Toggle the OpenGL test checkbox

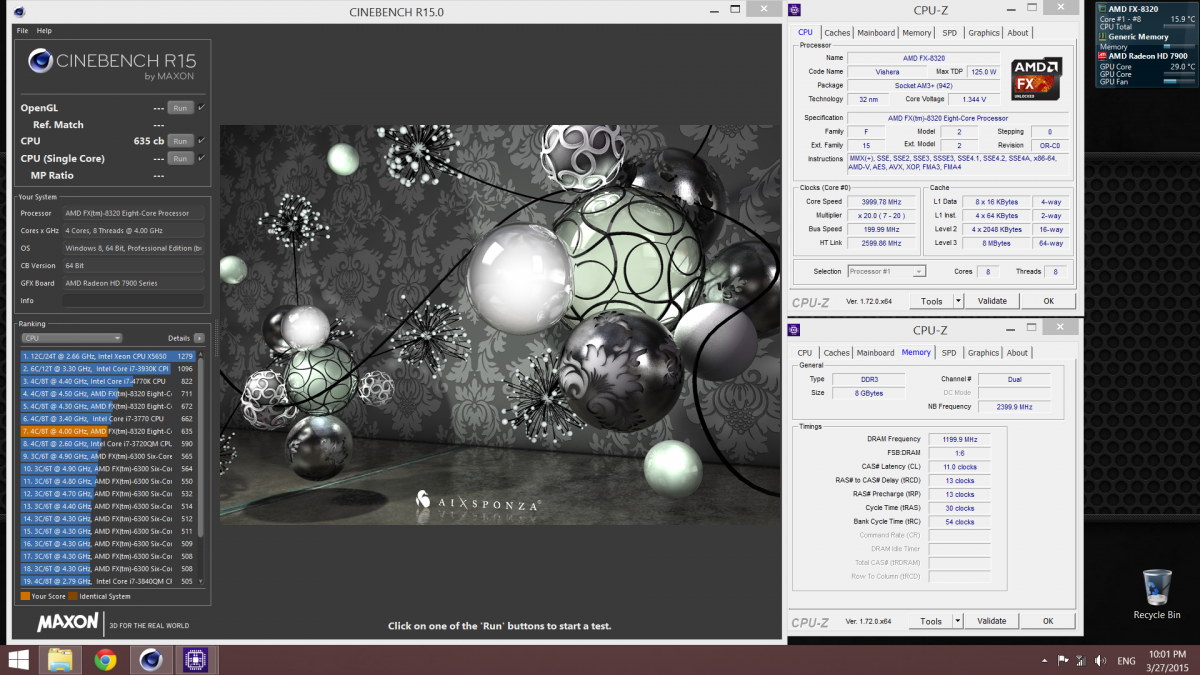click(202, 107)
